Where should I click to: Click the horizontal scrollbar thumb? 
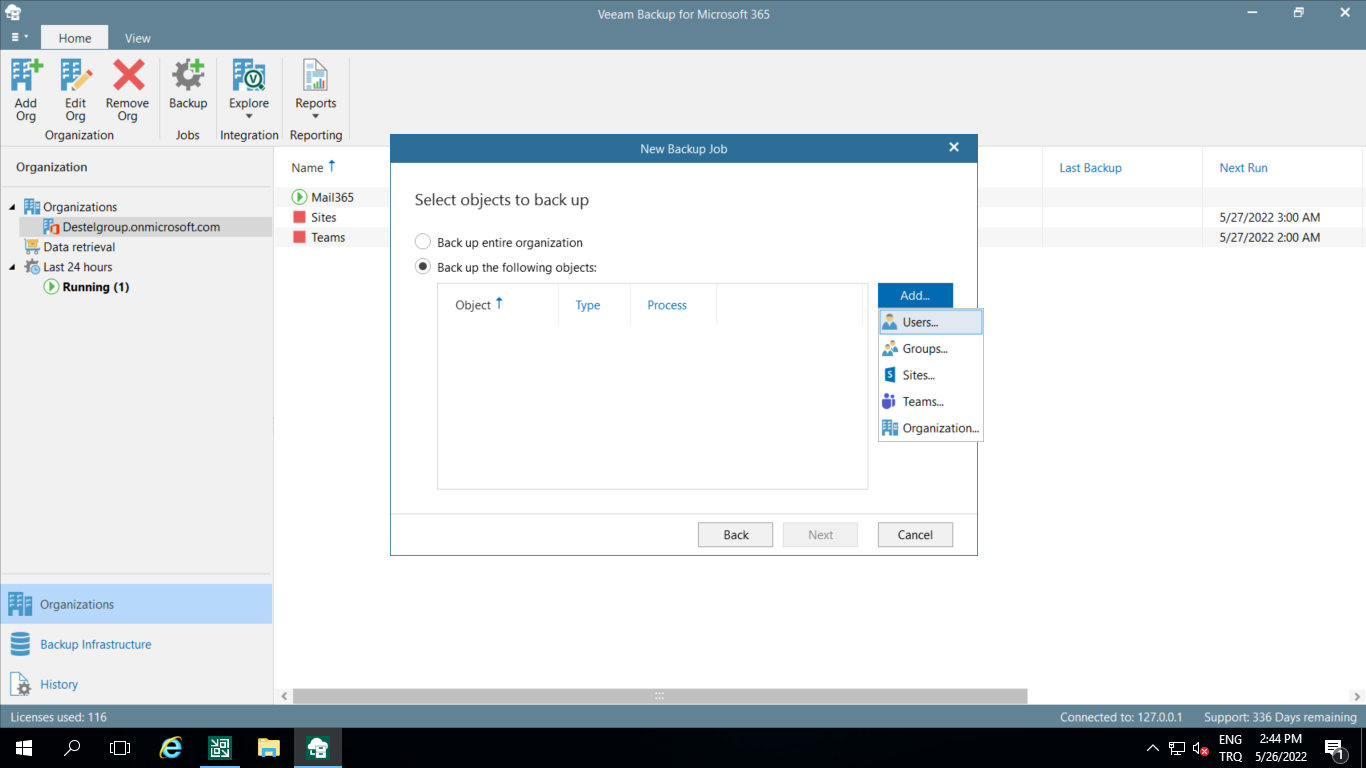(660, 696)
